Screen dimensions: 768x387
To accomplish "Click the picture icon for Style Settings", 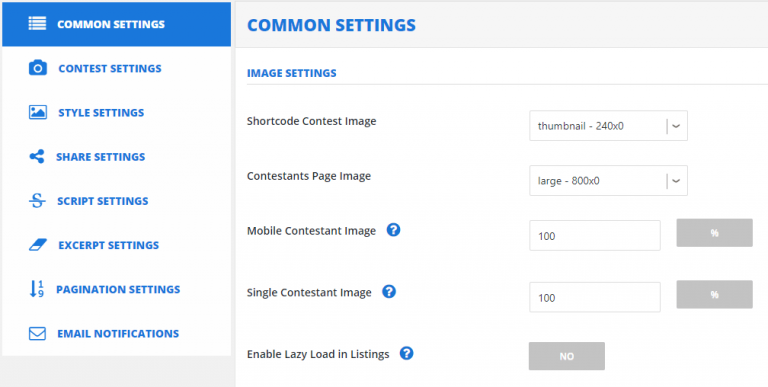I will pyautogui.click(x=38, y=112).
